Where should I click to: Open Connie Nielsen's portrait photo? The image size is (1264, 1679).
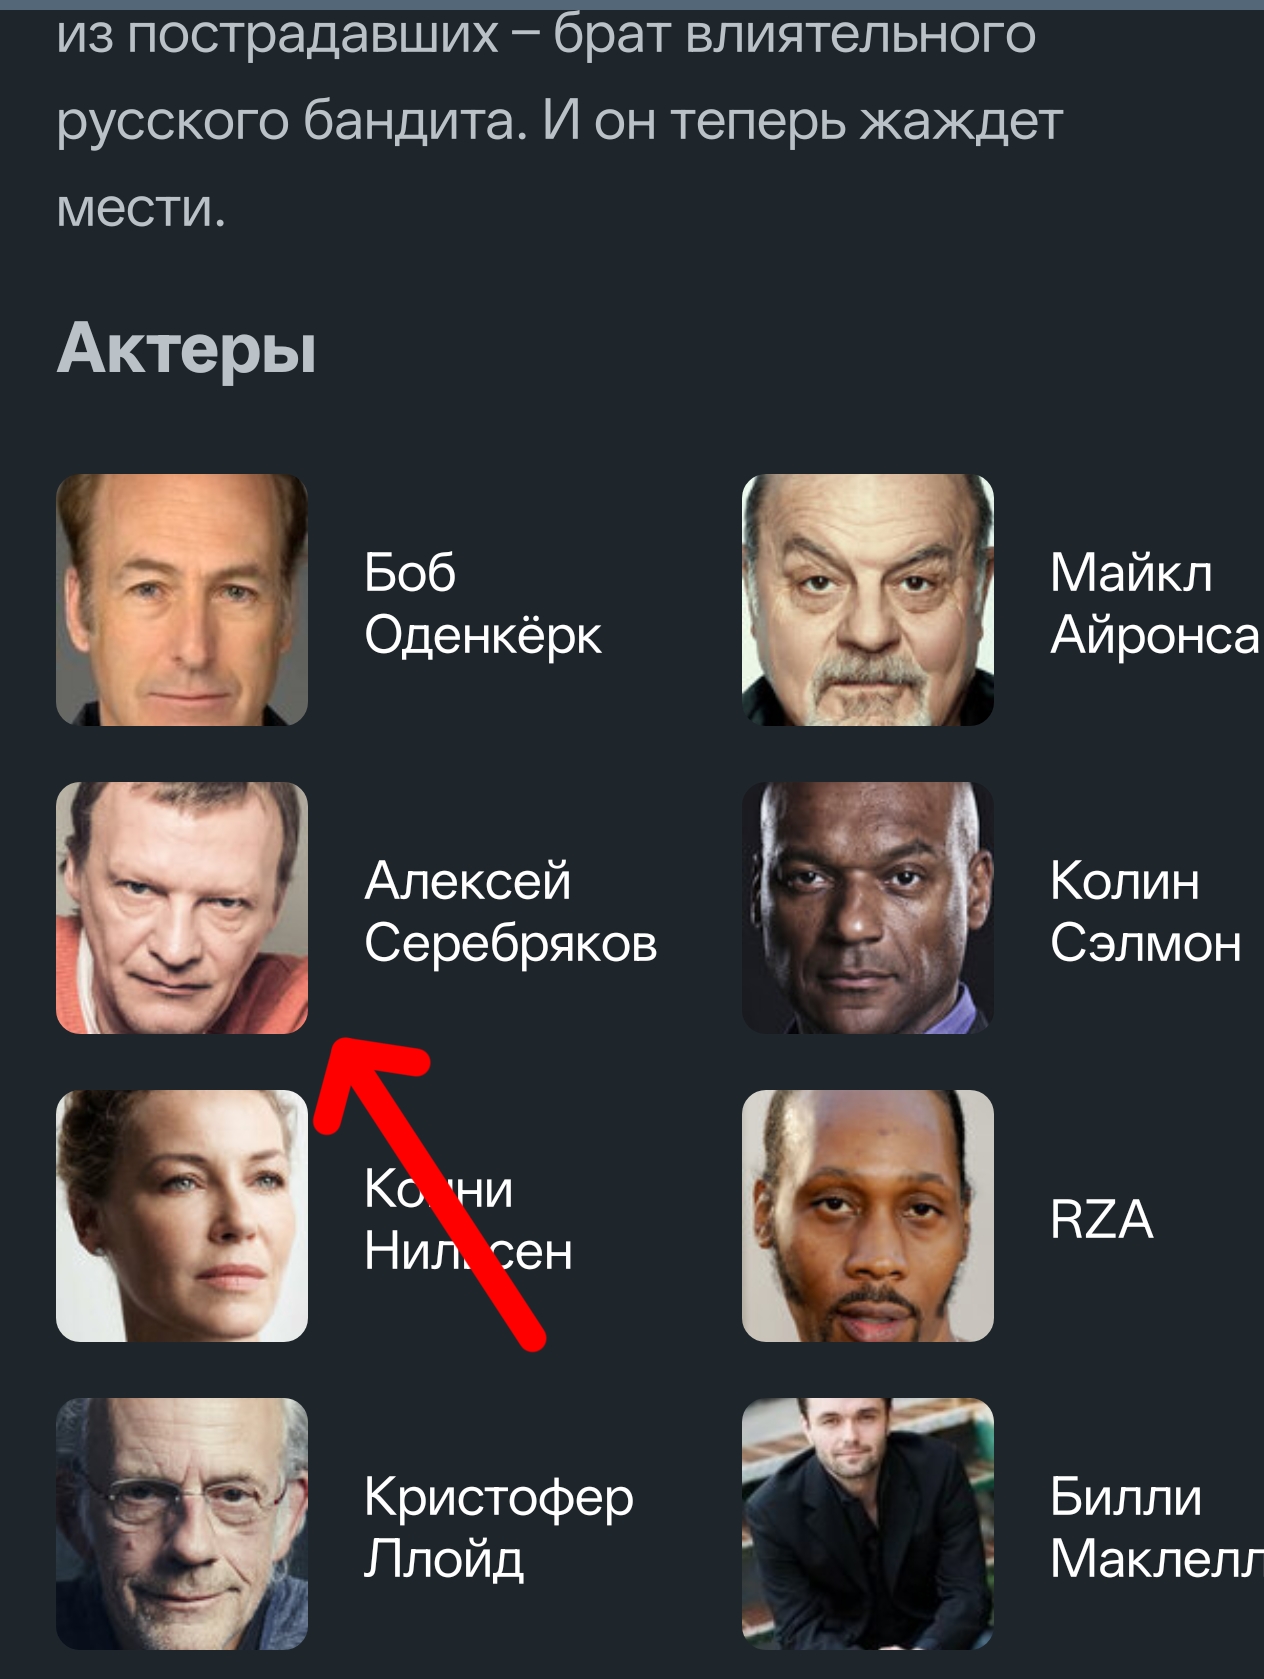182,1216
